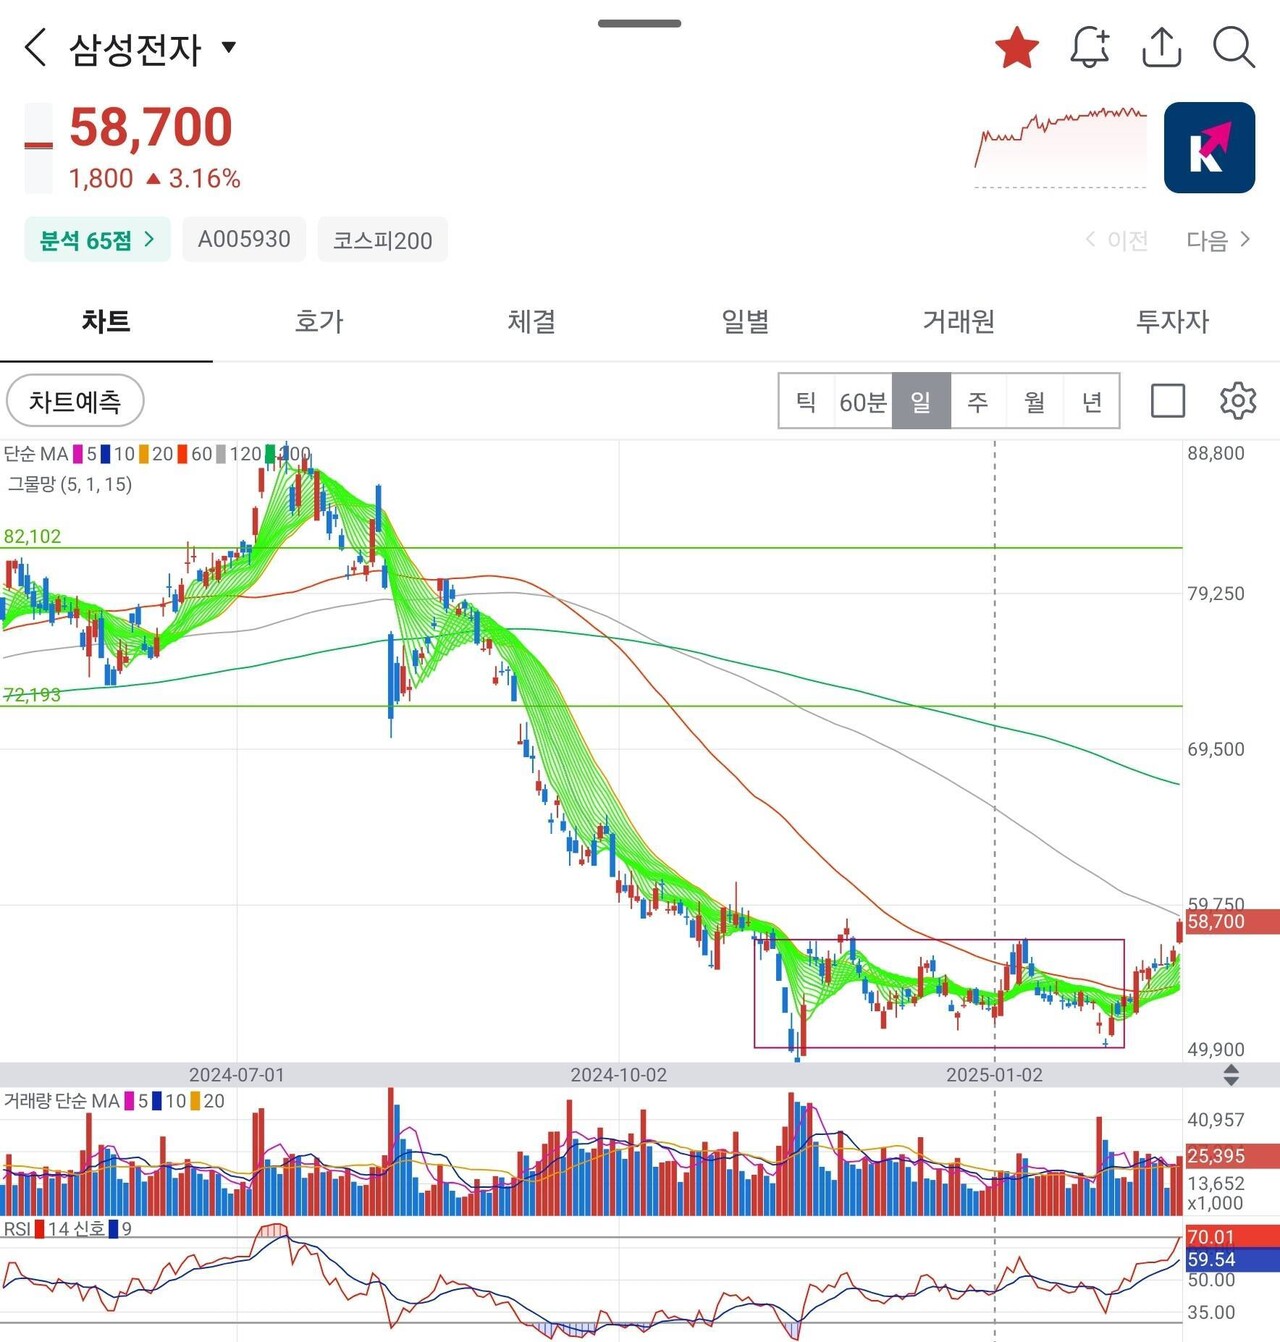
Task: Switch to the 투자자 tab
Action: [1172, 321]
